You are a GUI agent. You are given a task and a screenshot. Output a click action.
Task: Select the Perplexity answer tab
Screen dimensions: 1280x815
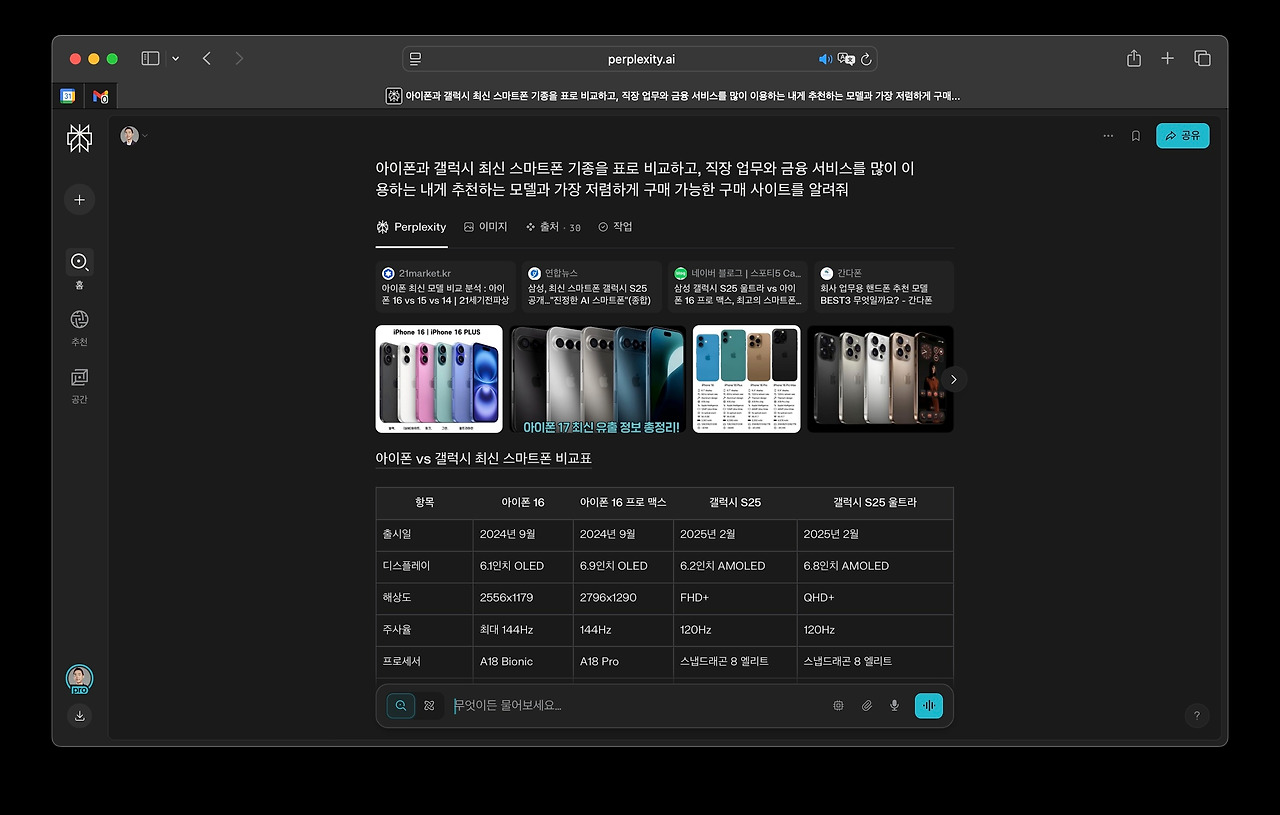click(411, 227)
